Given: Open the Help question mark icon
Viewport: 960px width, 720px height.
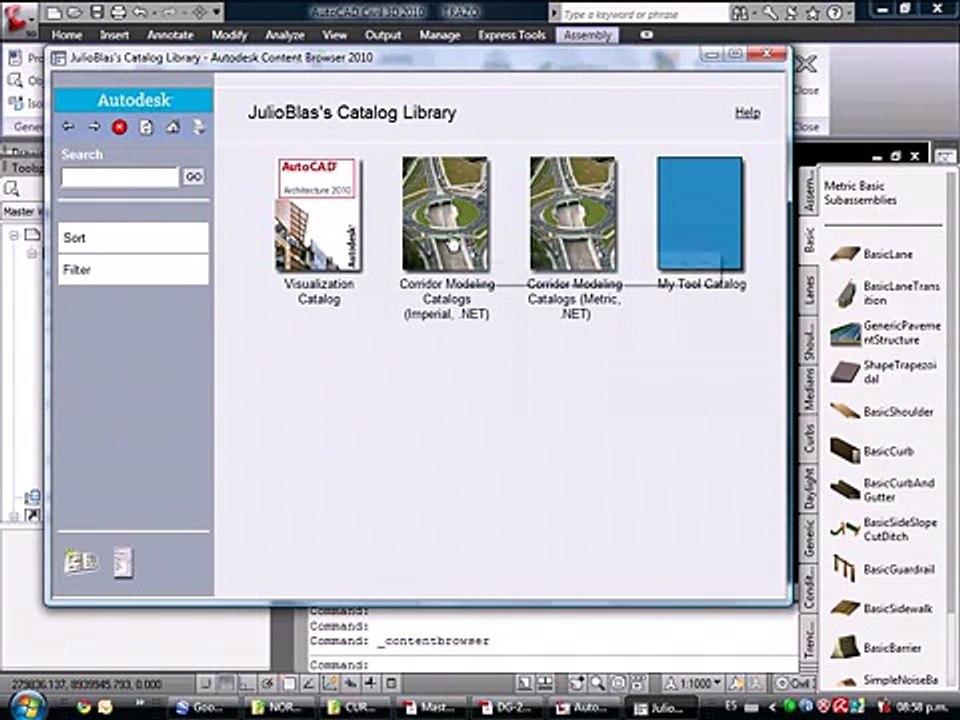Looking at the screenshot, I should [834, 12].
